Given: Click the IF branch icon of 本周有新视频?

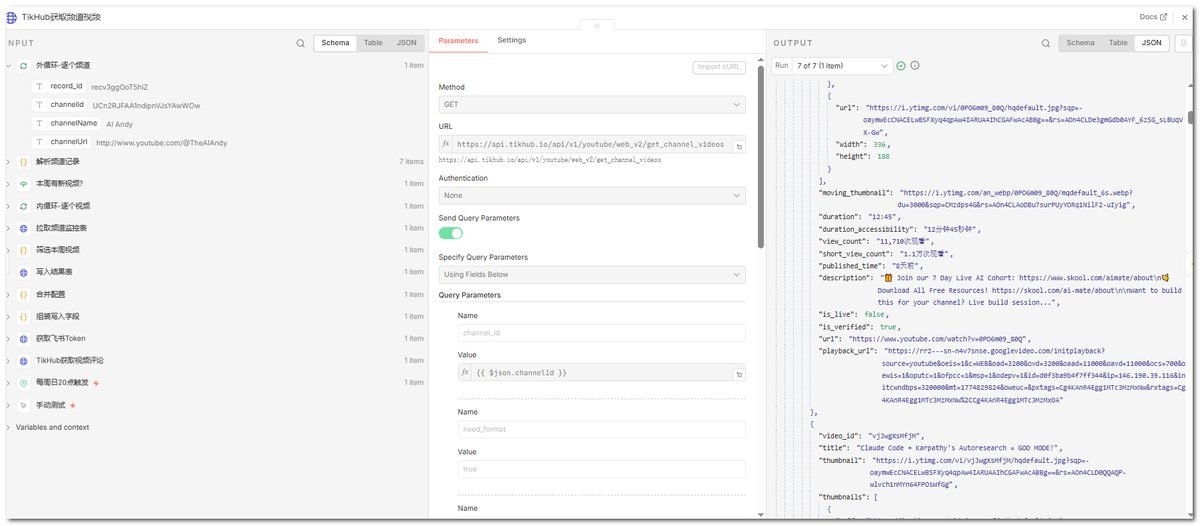Looking at the screenshot, I should (x=24, y=184).
